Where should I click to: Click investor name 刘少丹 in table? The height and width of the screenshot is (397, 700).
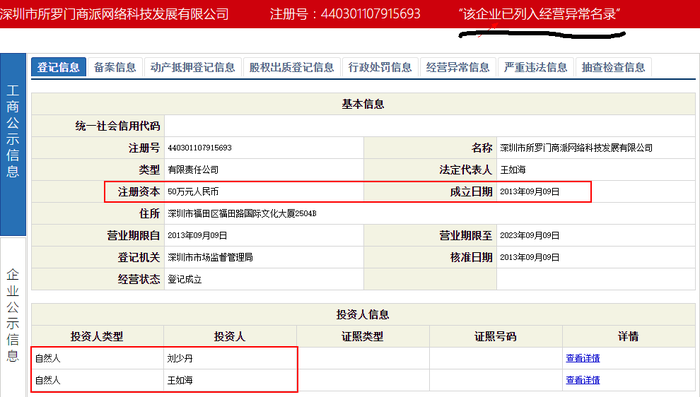(x=180, y=358)
